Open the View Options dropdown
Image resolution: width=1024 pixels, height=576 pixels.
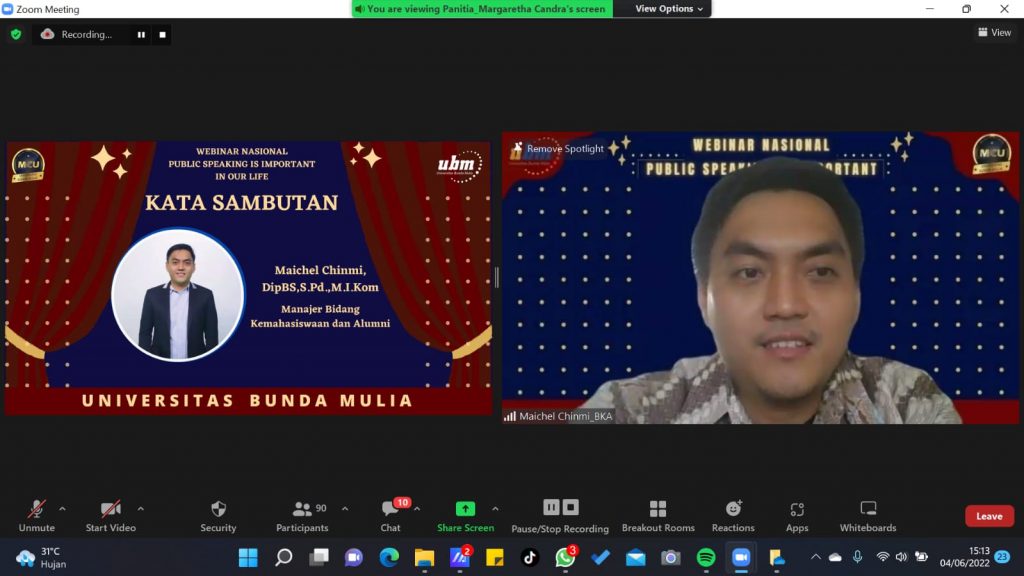click(x=669, y=8)
